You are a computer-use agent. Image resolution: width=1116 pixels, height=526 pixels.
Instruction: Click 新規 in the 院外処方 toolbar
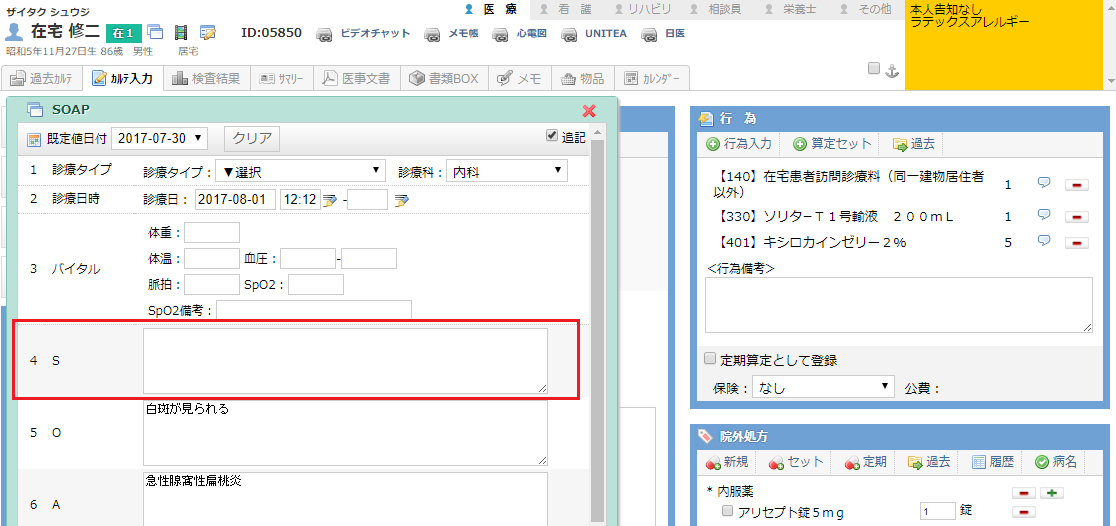pos(727,462)
